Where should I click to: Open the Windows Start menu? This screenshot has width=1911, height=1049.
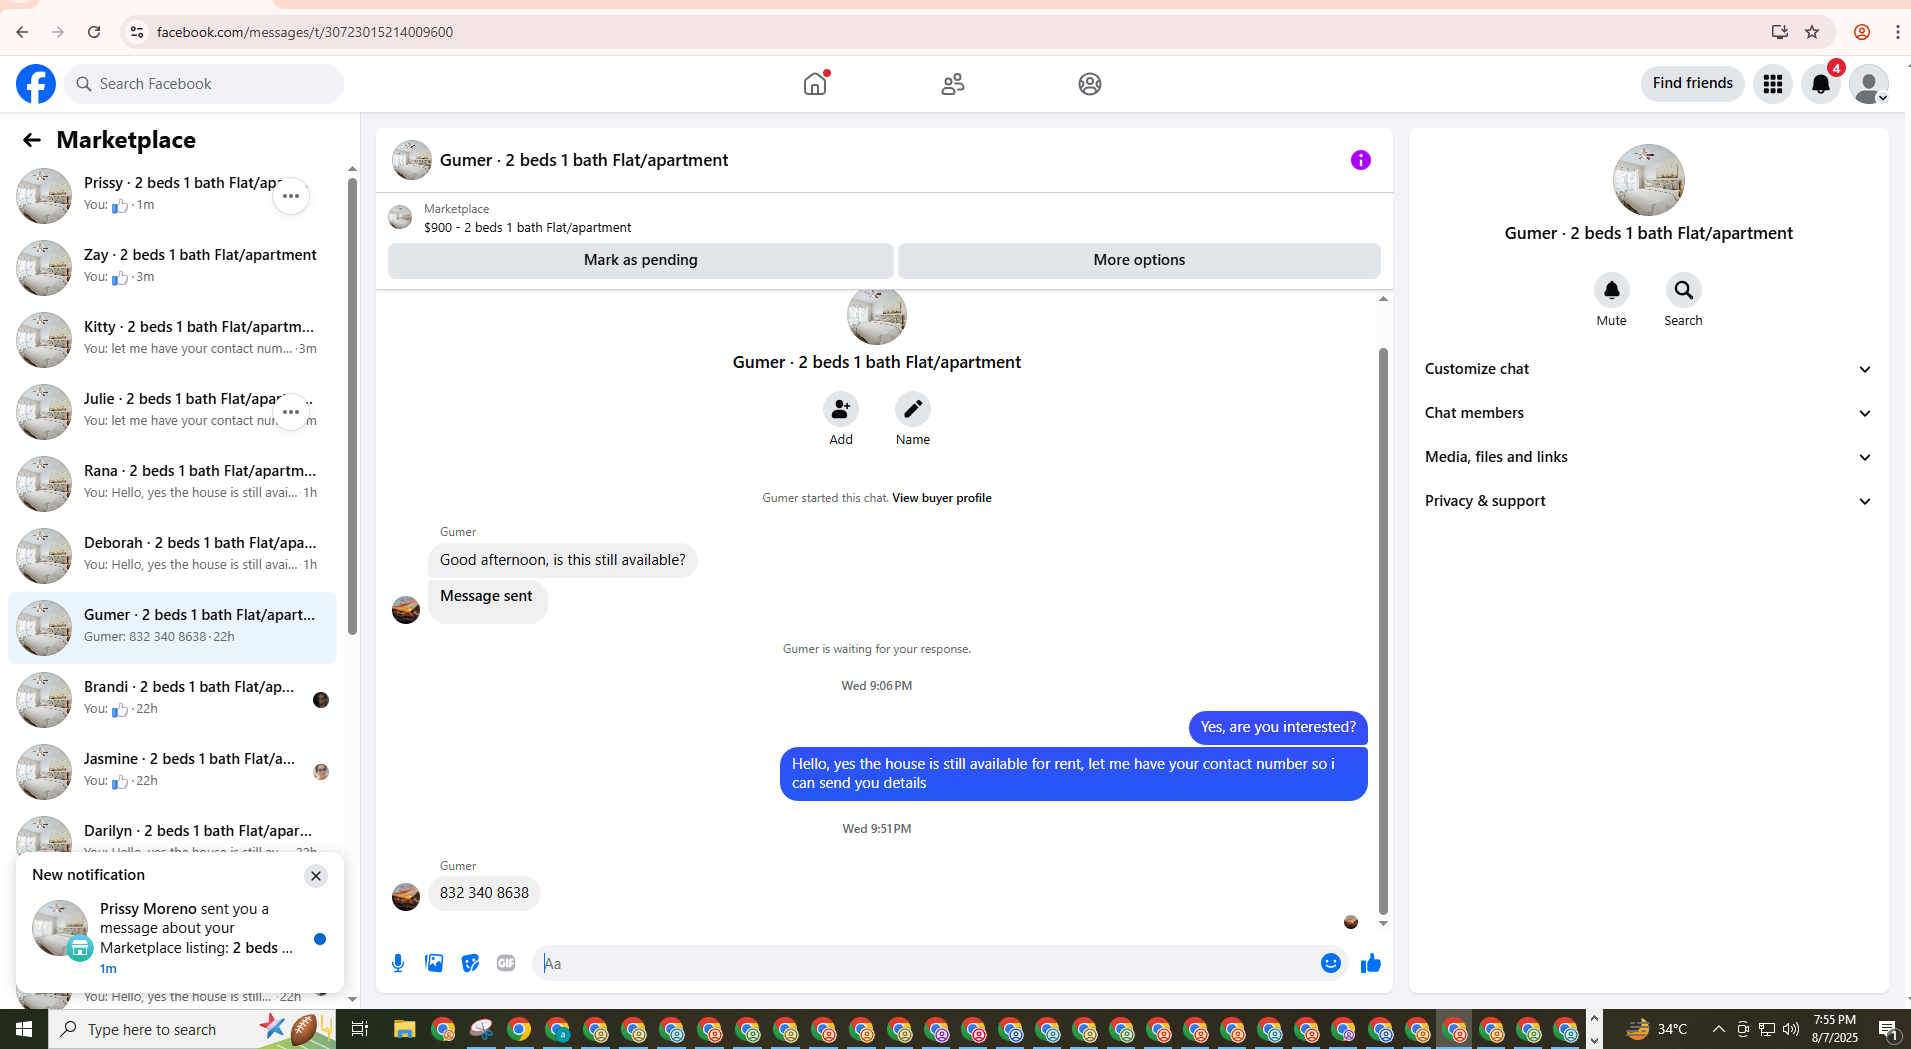click(24, 1029)
